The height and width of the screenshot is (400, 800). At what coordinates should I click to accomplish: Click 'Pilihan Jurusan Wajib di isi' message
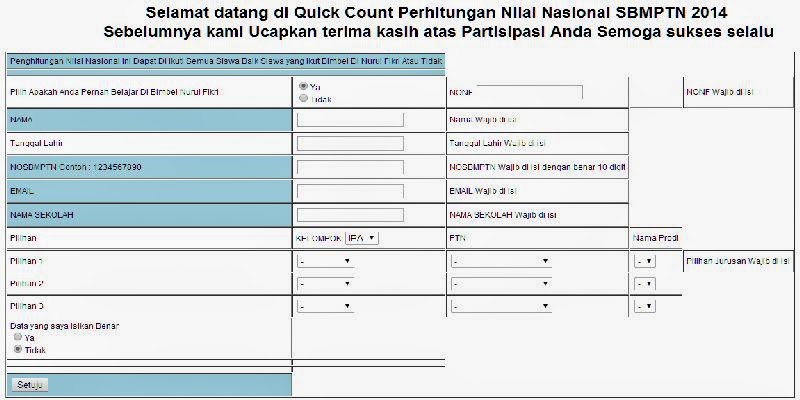[738, 261]
